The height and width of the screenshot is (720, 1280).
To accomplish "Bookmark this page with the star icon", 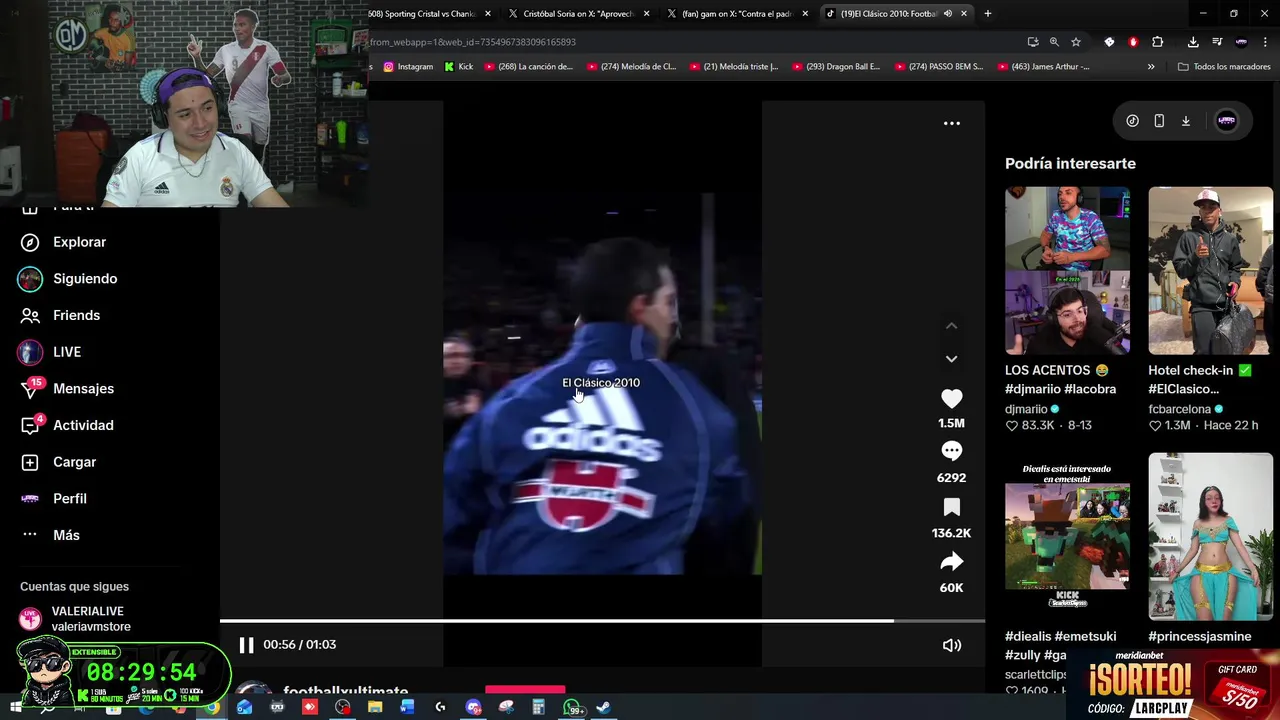I will (1076, 42).
